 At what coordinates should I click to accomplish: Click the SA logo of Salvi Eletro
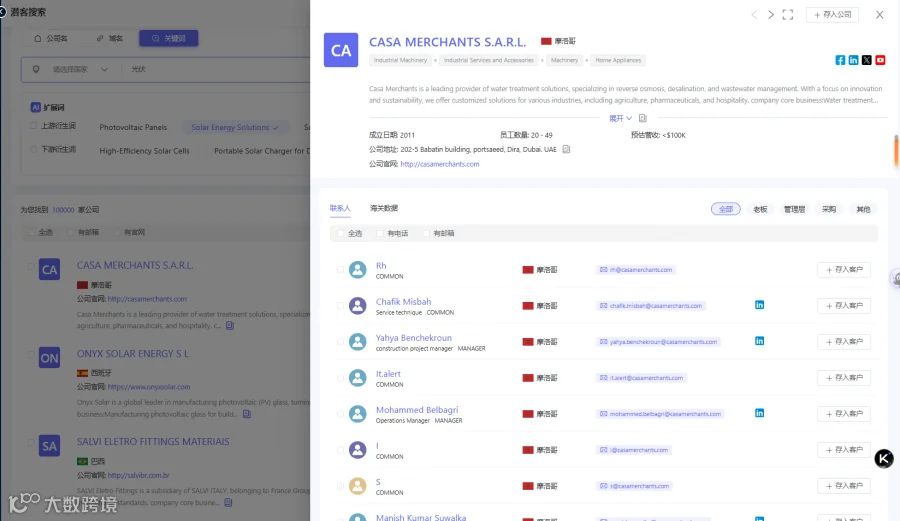pyautogui.click(x=49, y=446)
